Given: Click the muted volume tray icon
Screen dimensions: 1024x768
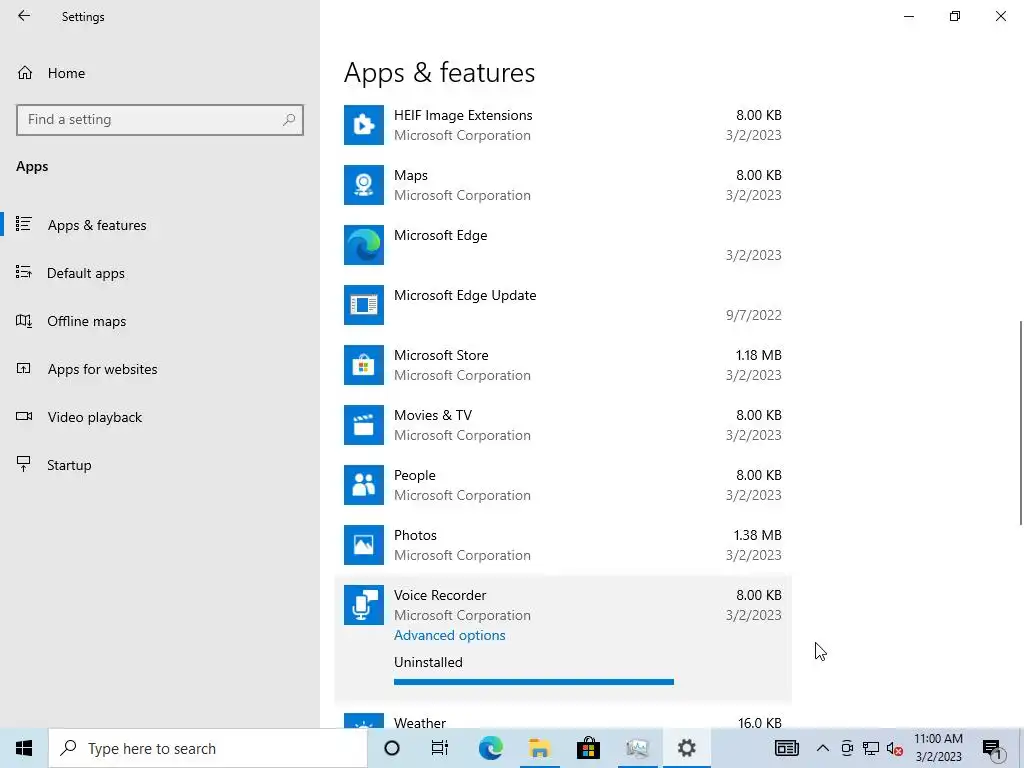Looking at the screenshot, I should [895, 748].
